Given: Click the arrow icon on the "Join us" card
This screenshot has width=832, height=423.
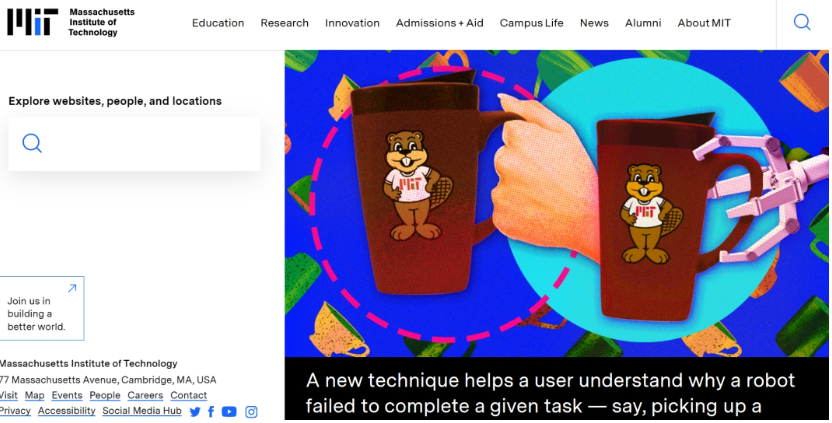Looking at the screenshot, I should [x=71, y=289].
